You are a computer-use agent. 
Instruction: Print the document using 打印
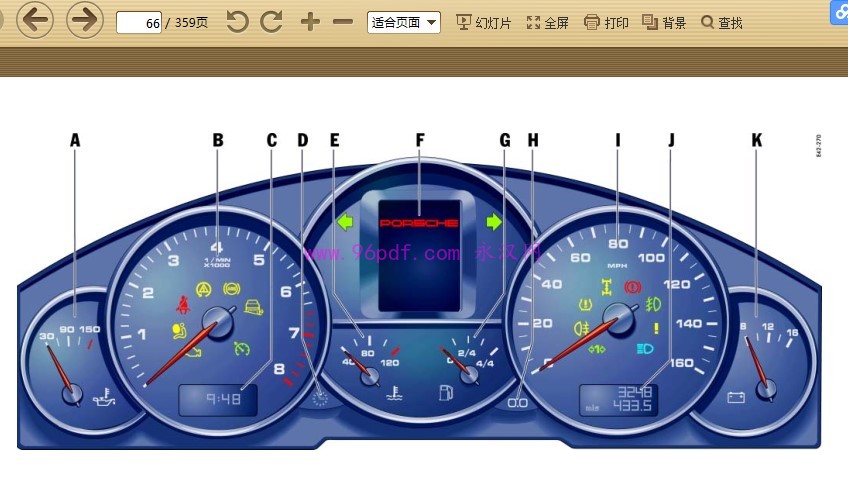click(606, 22)
